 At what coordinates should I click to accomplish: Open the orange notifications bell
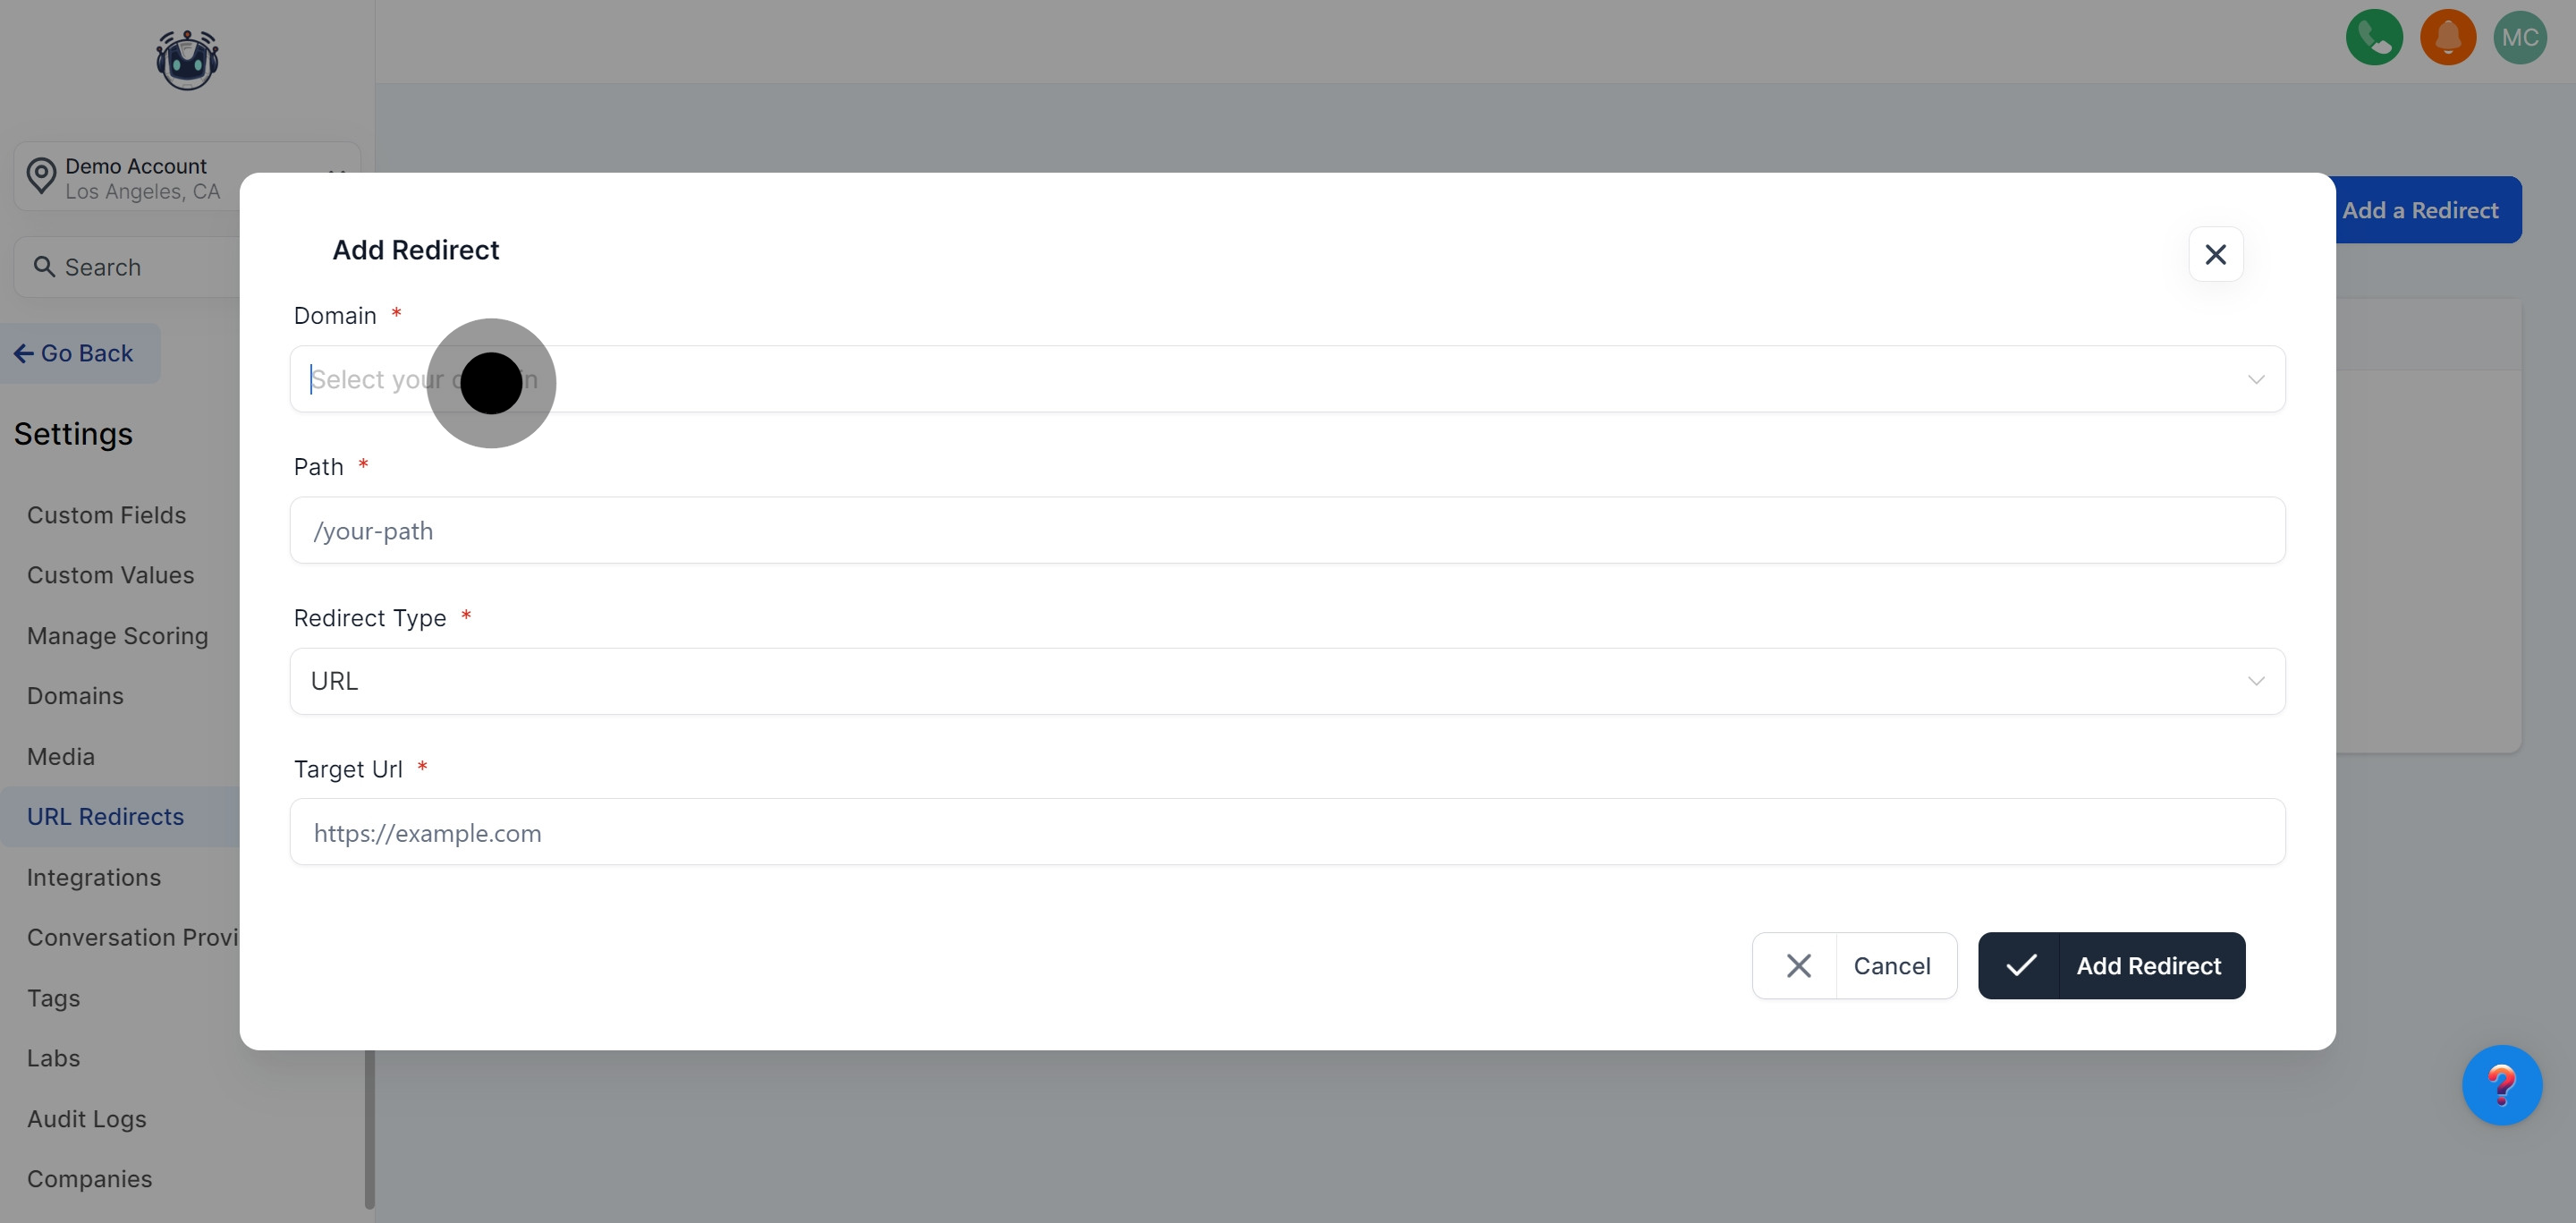click(2447, 38)
